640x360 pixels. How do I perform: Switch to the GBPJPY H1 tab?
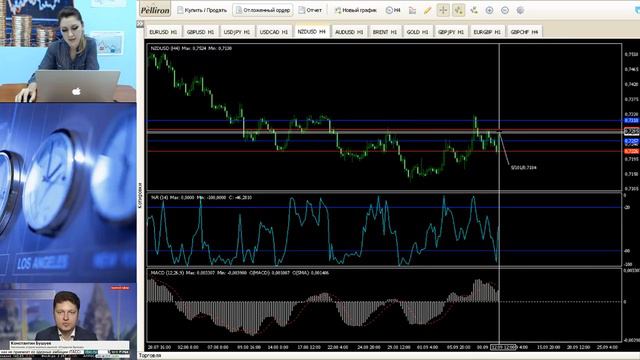pos(451,32)
